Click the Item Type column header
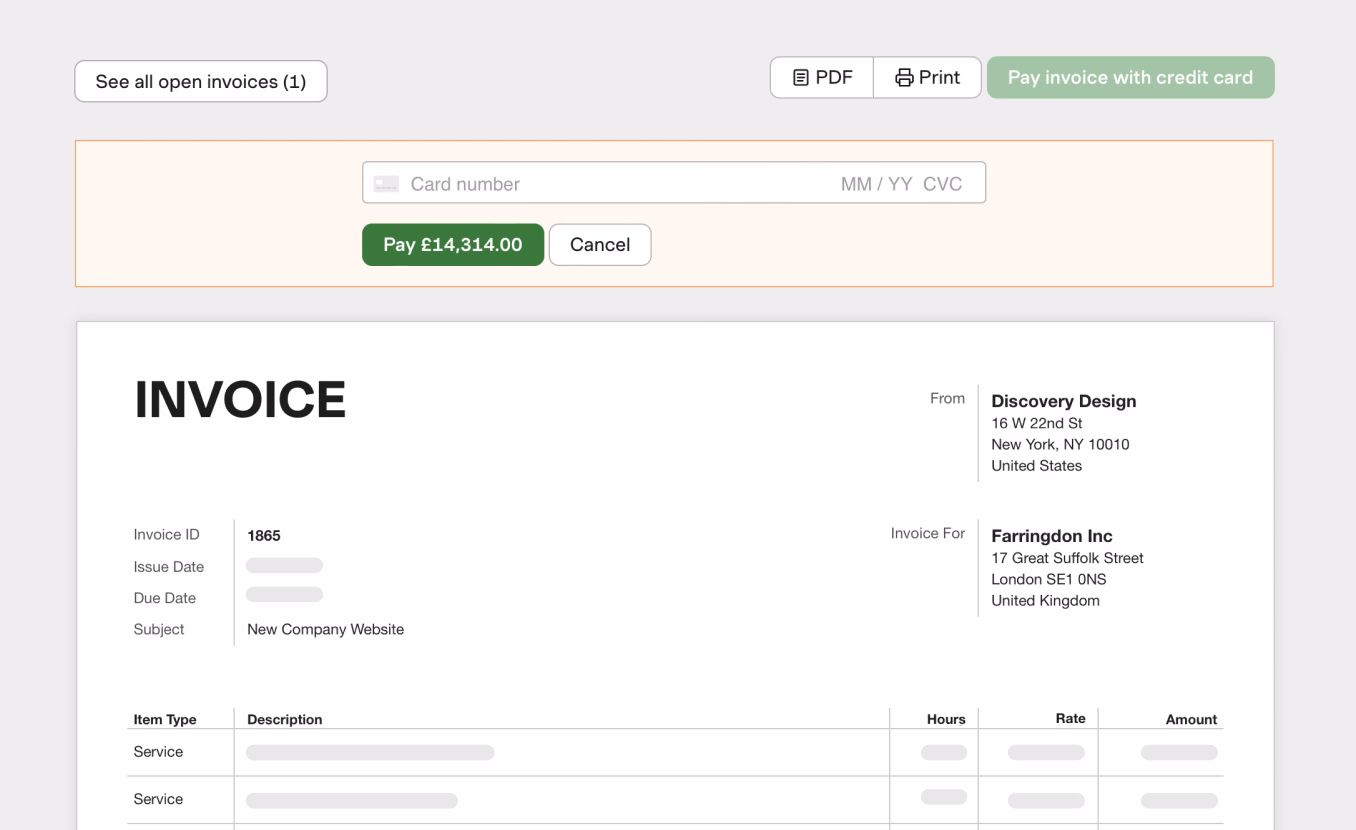 (165, 719)
